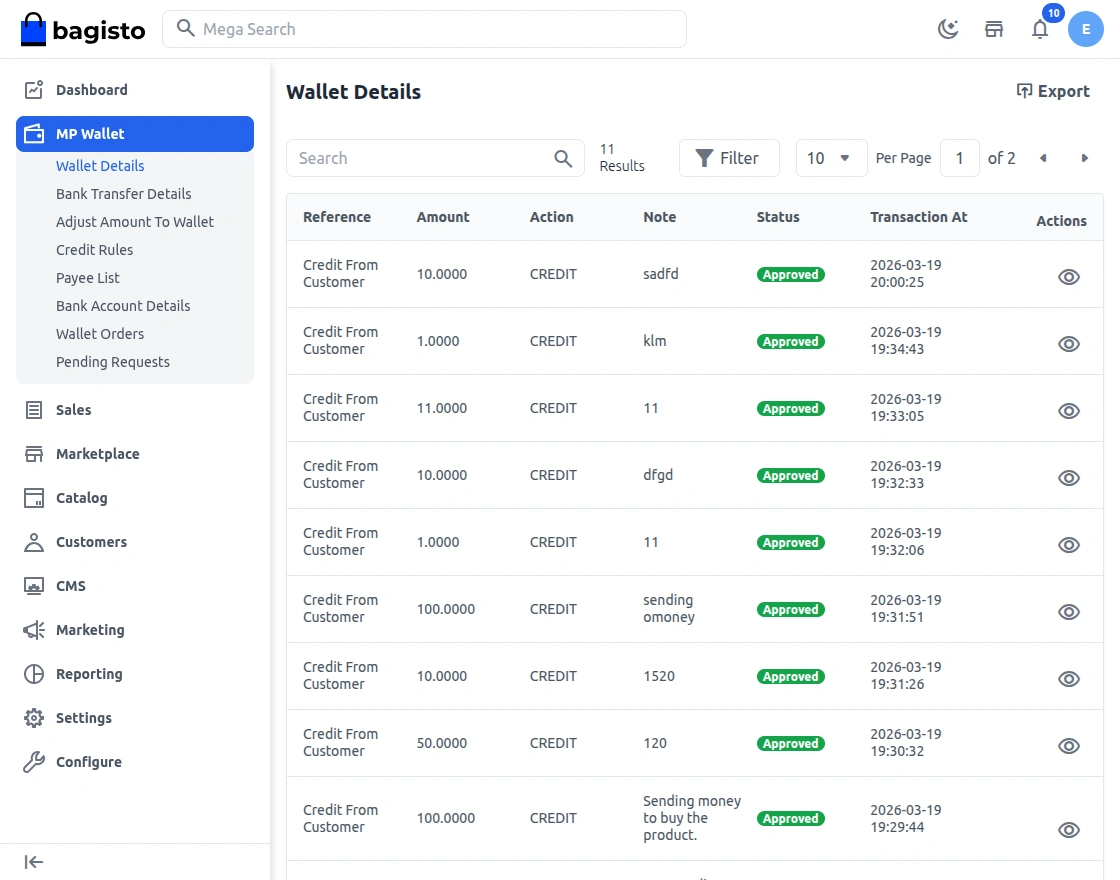The width and height of the screenshot is (1120, 880).
Task: Open the Filter panel
Action: pyautogui.click(x=729, y=158)
